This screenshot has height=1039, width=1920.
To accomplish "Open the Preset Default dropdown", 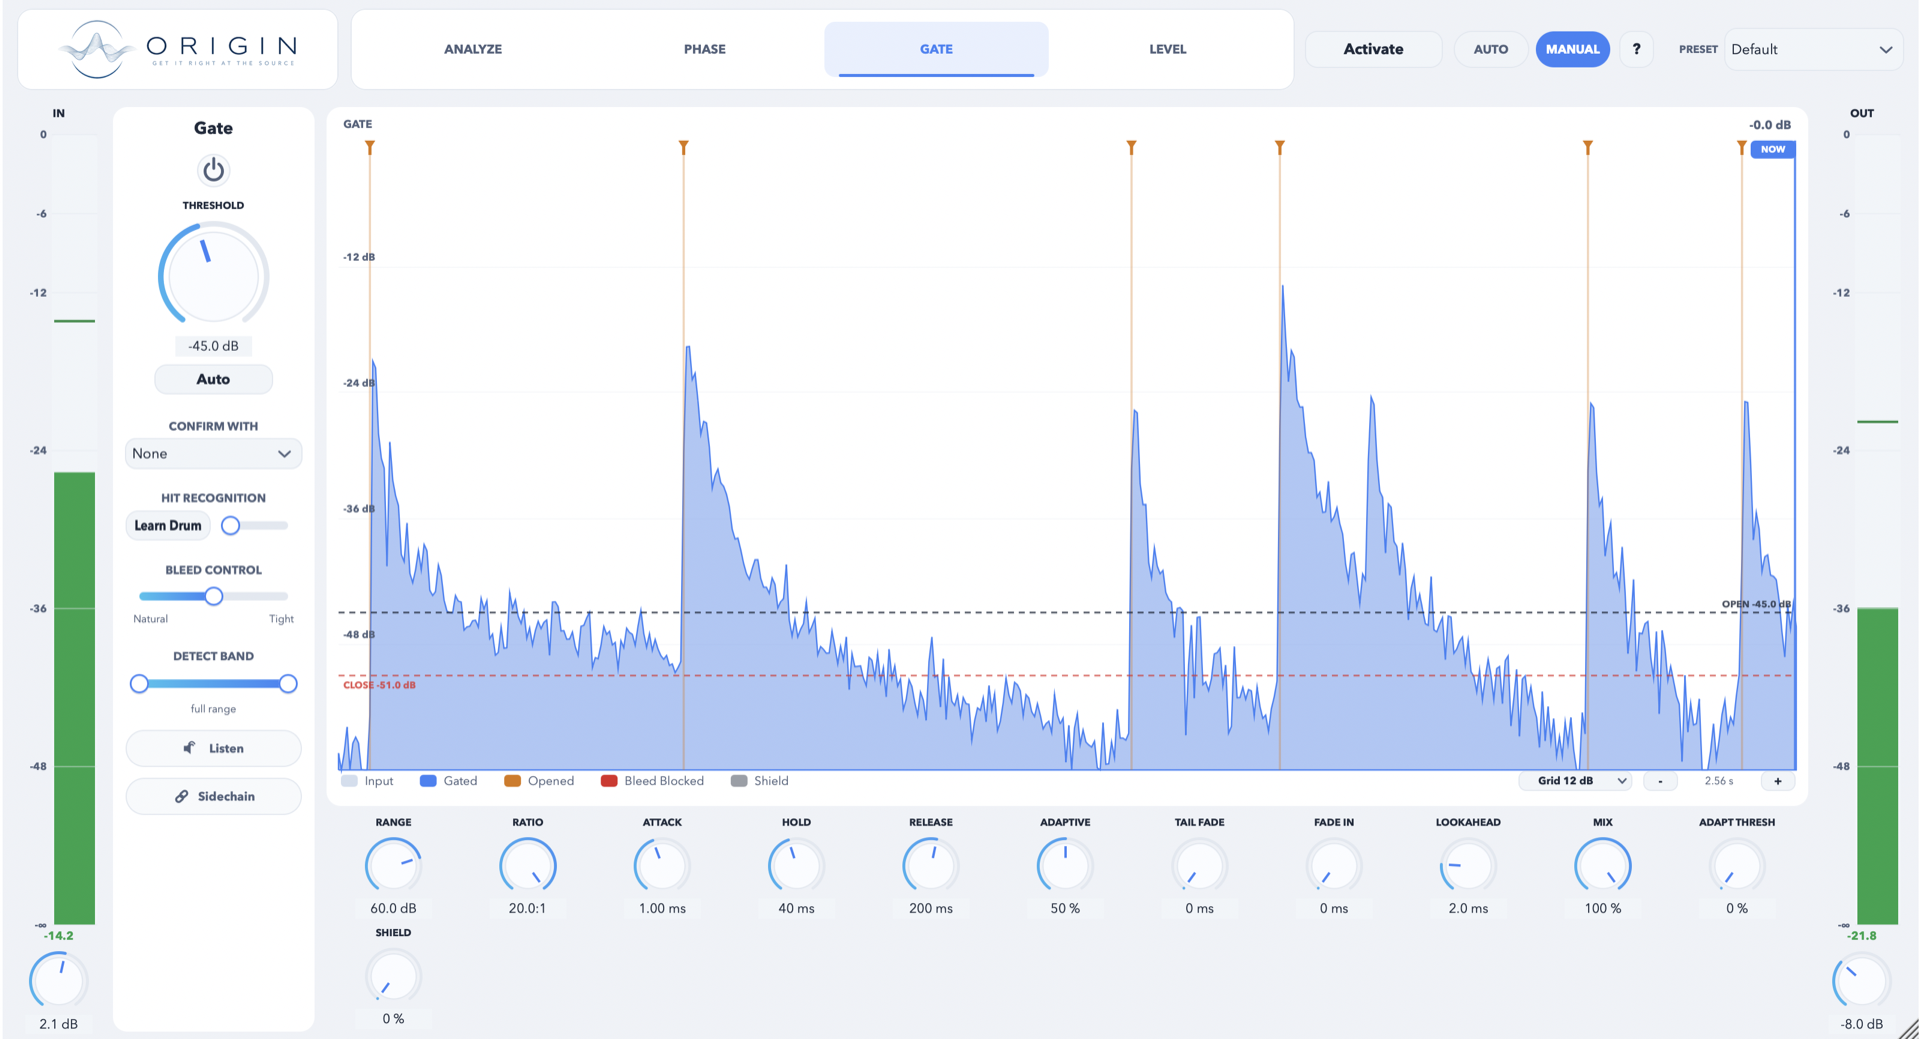I will coord(1812,49).
